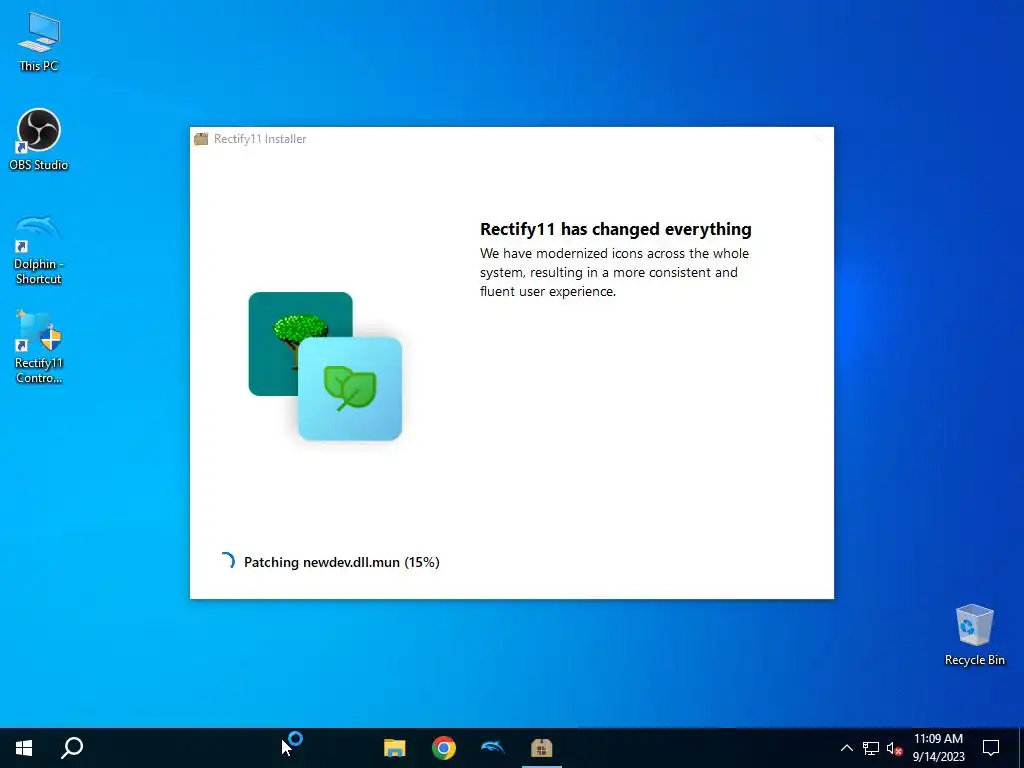1024x768 pixels.
Task: Launch Google Chrome from the taskbar
Action: pyautogui.click(x=443, y=748)
